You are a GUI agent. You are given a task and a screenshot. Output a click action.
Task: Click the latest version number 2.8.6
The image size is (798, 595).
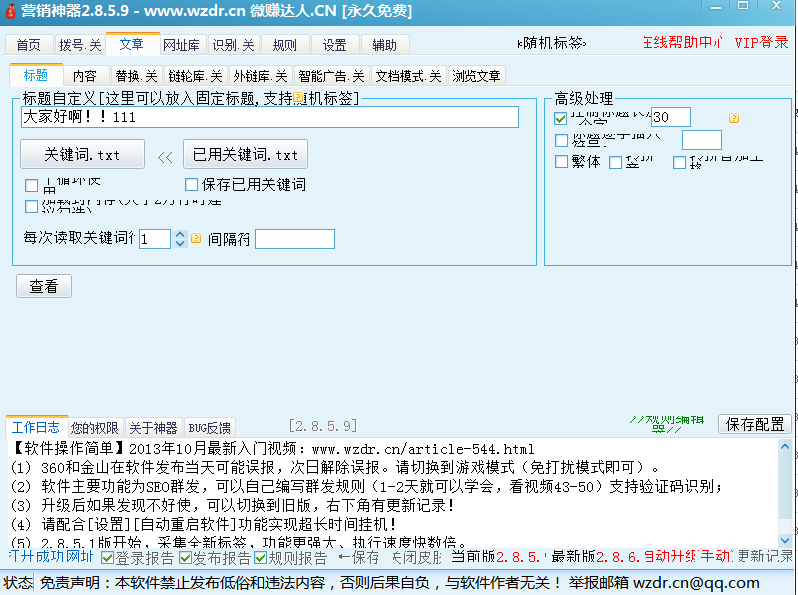point(618,557)
